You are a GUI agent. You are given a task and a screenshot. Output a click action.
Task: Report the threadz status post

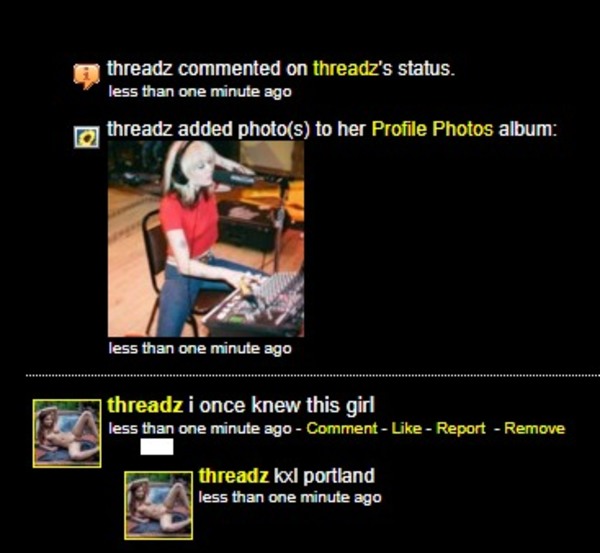click(x=461, y=428)
